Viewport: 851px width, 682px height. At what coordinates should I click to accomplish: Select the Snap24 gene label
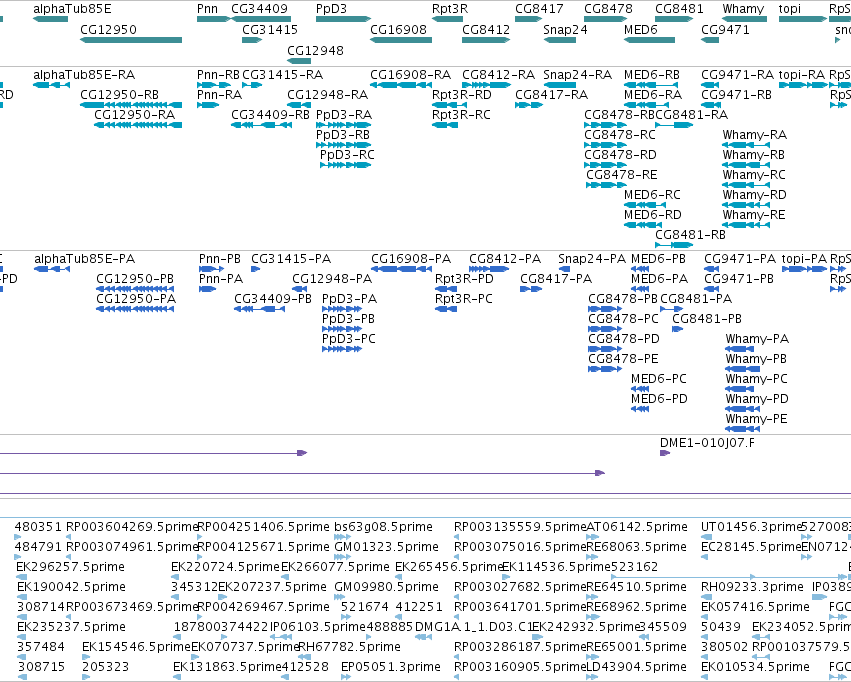(565, 30)
